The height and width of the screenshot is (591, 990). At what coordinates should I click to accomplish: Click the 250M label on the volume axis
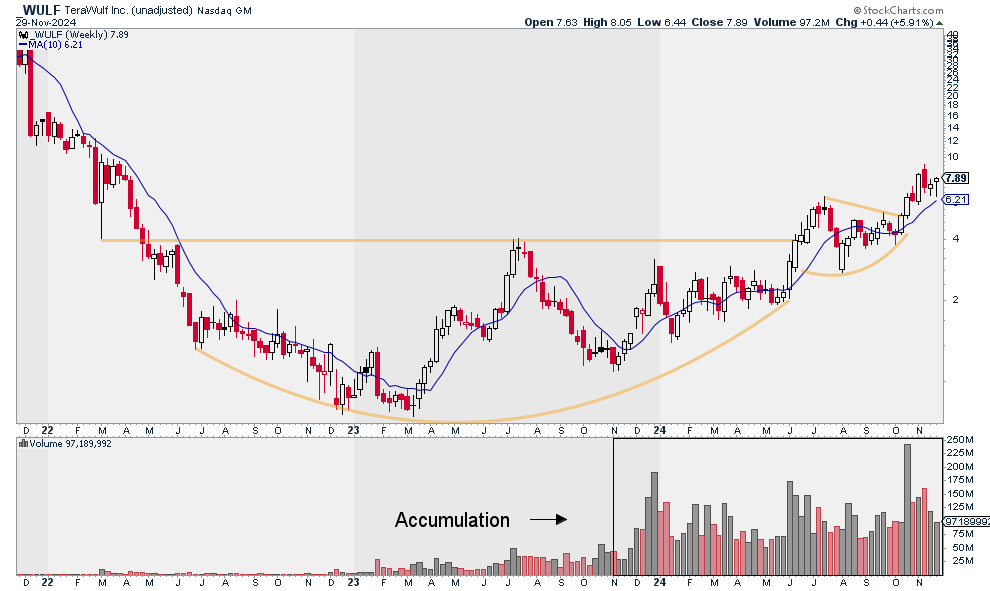(x=960, y=439)
